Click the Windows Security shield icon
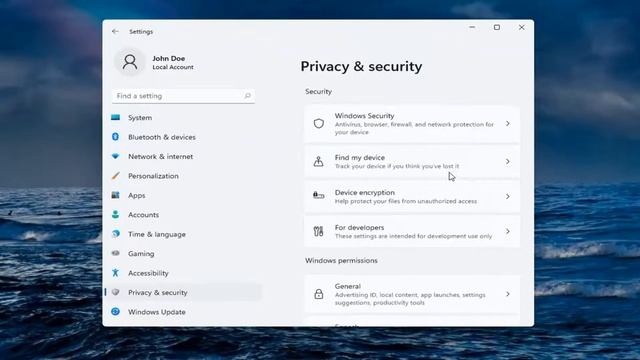 pos(319,124)
